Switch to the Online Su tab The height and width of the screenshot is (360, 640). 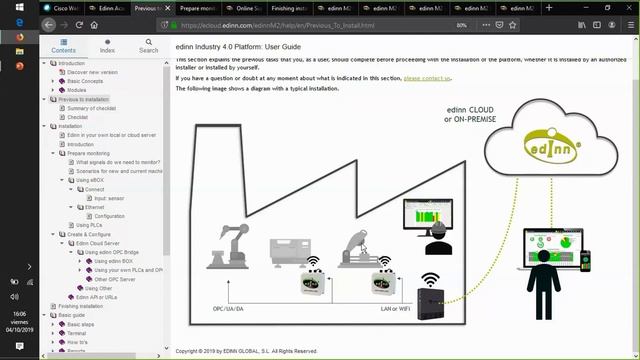coord(244,8)
